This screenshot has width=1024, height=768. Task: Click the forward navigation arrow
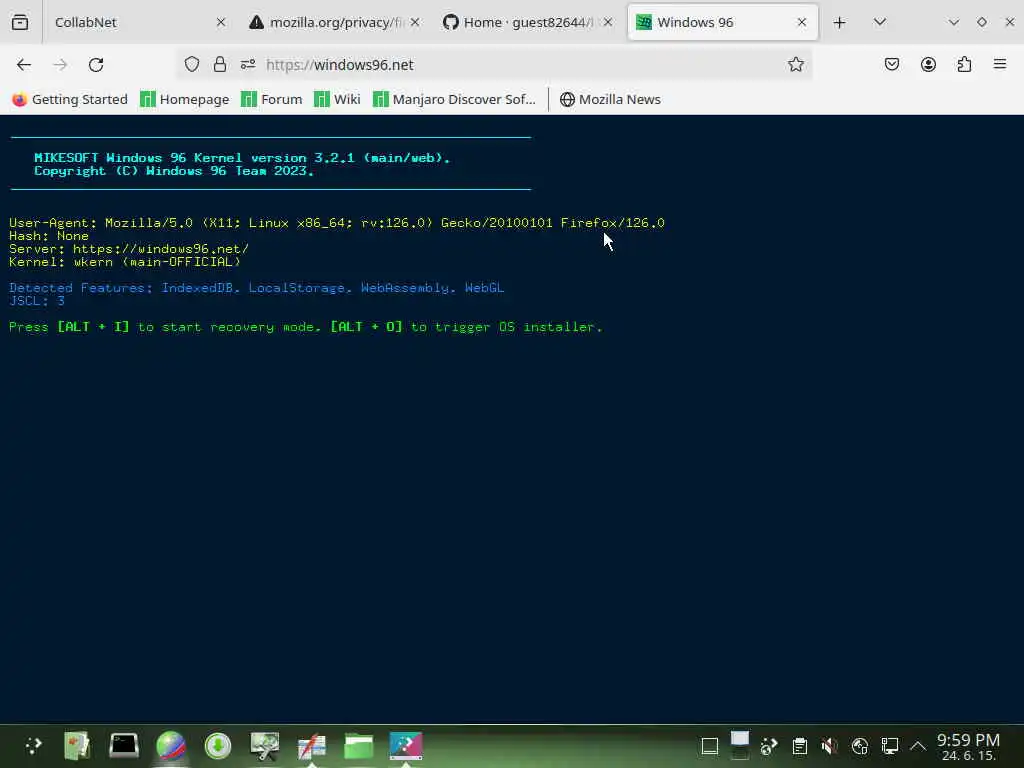tap(60, 65)
